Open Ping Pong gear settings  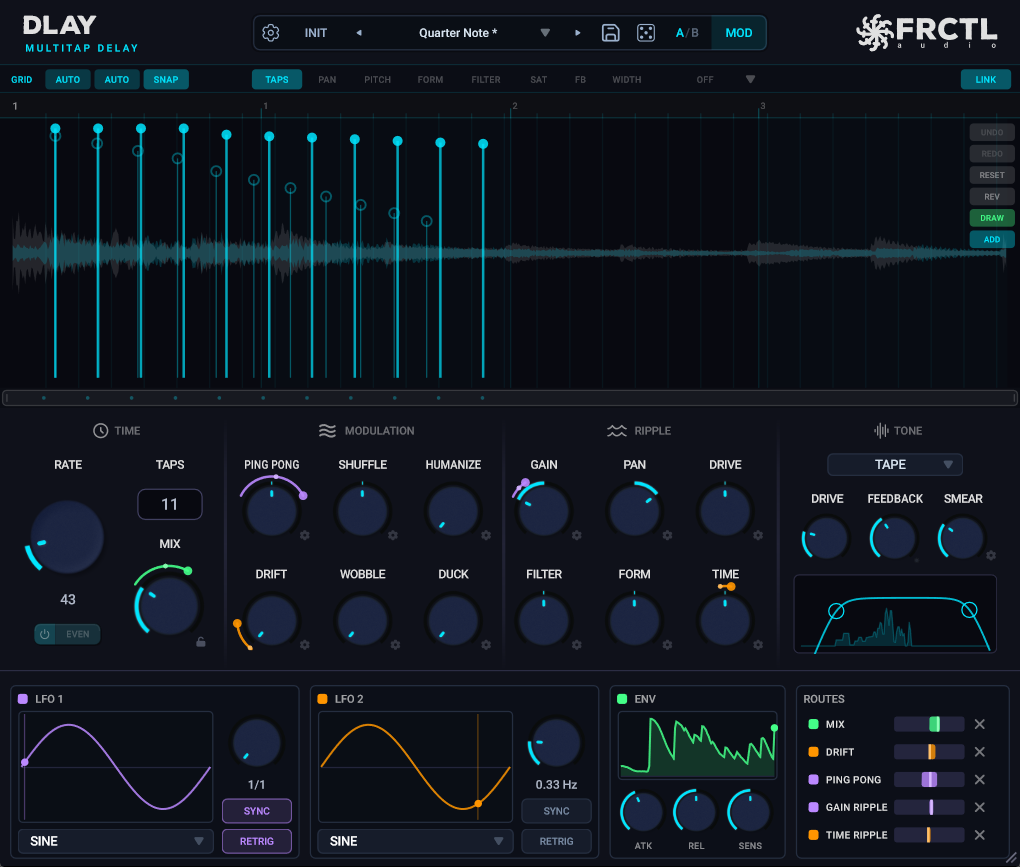coord(304,535)
